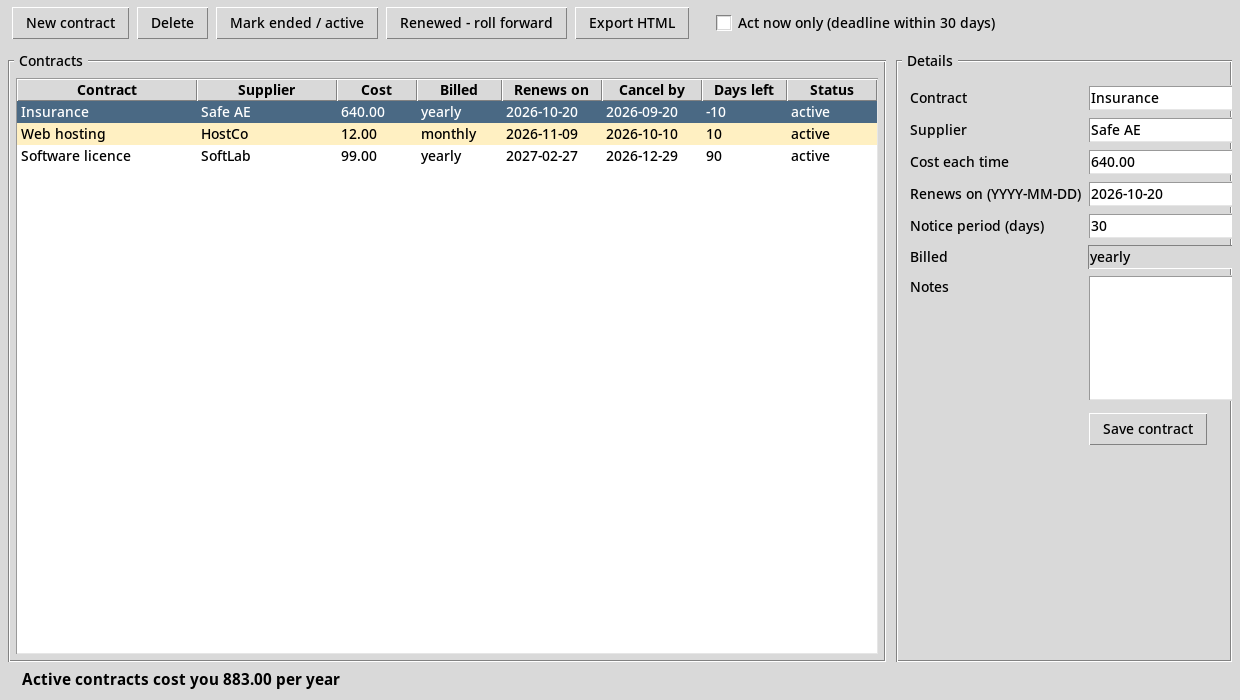1240x700 pixels.
Task: Export the contracts to HTML
Action: click(632, 23)
